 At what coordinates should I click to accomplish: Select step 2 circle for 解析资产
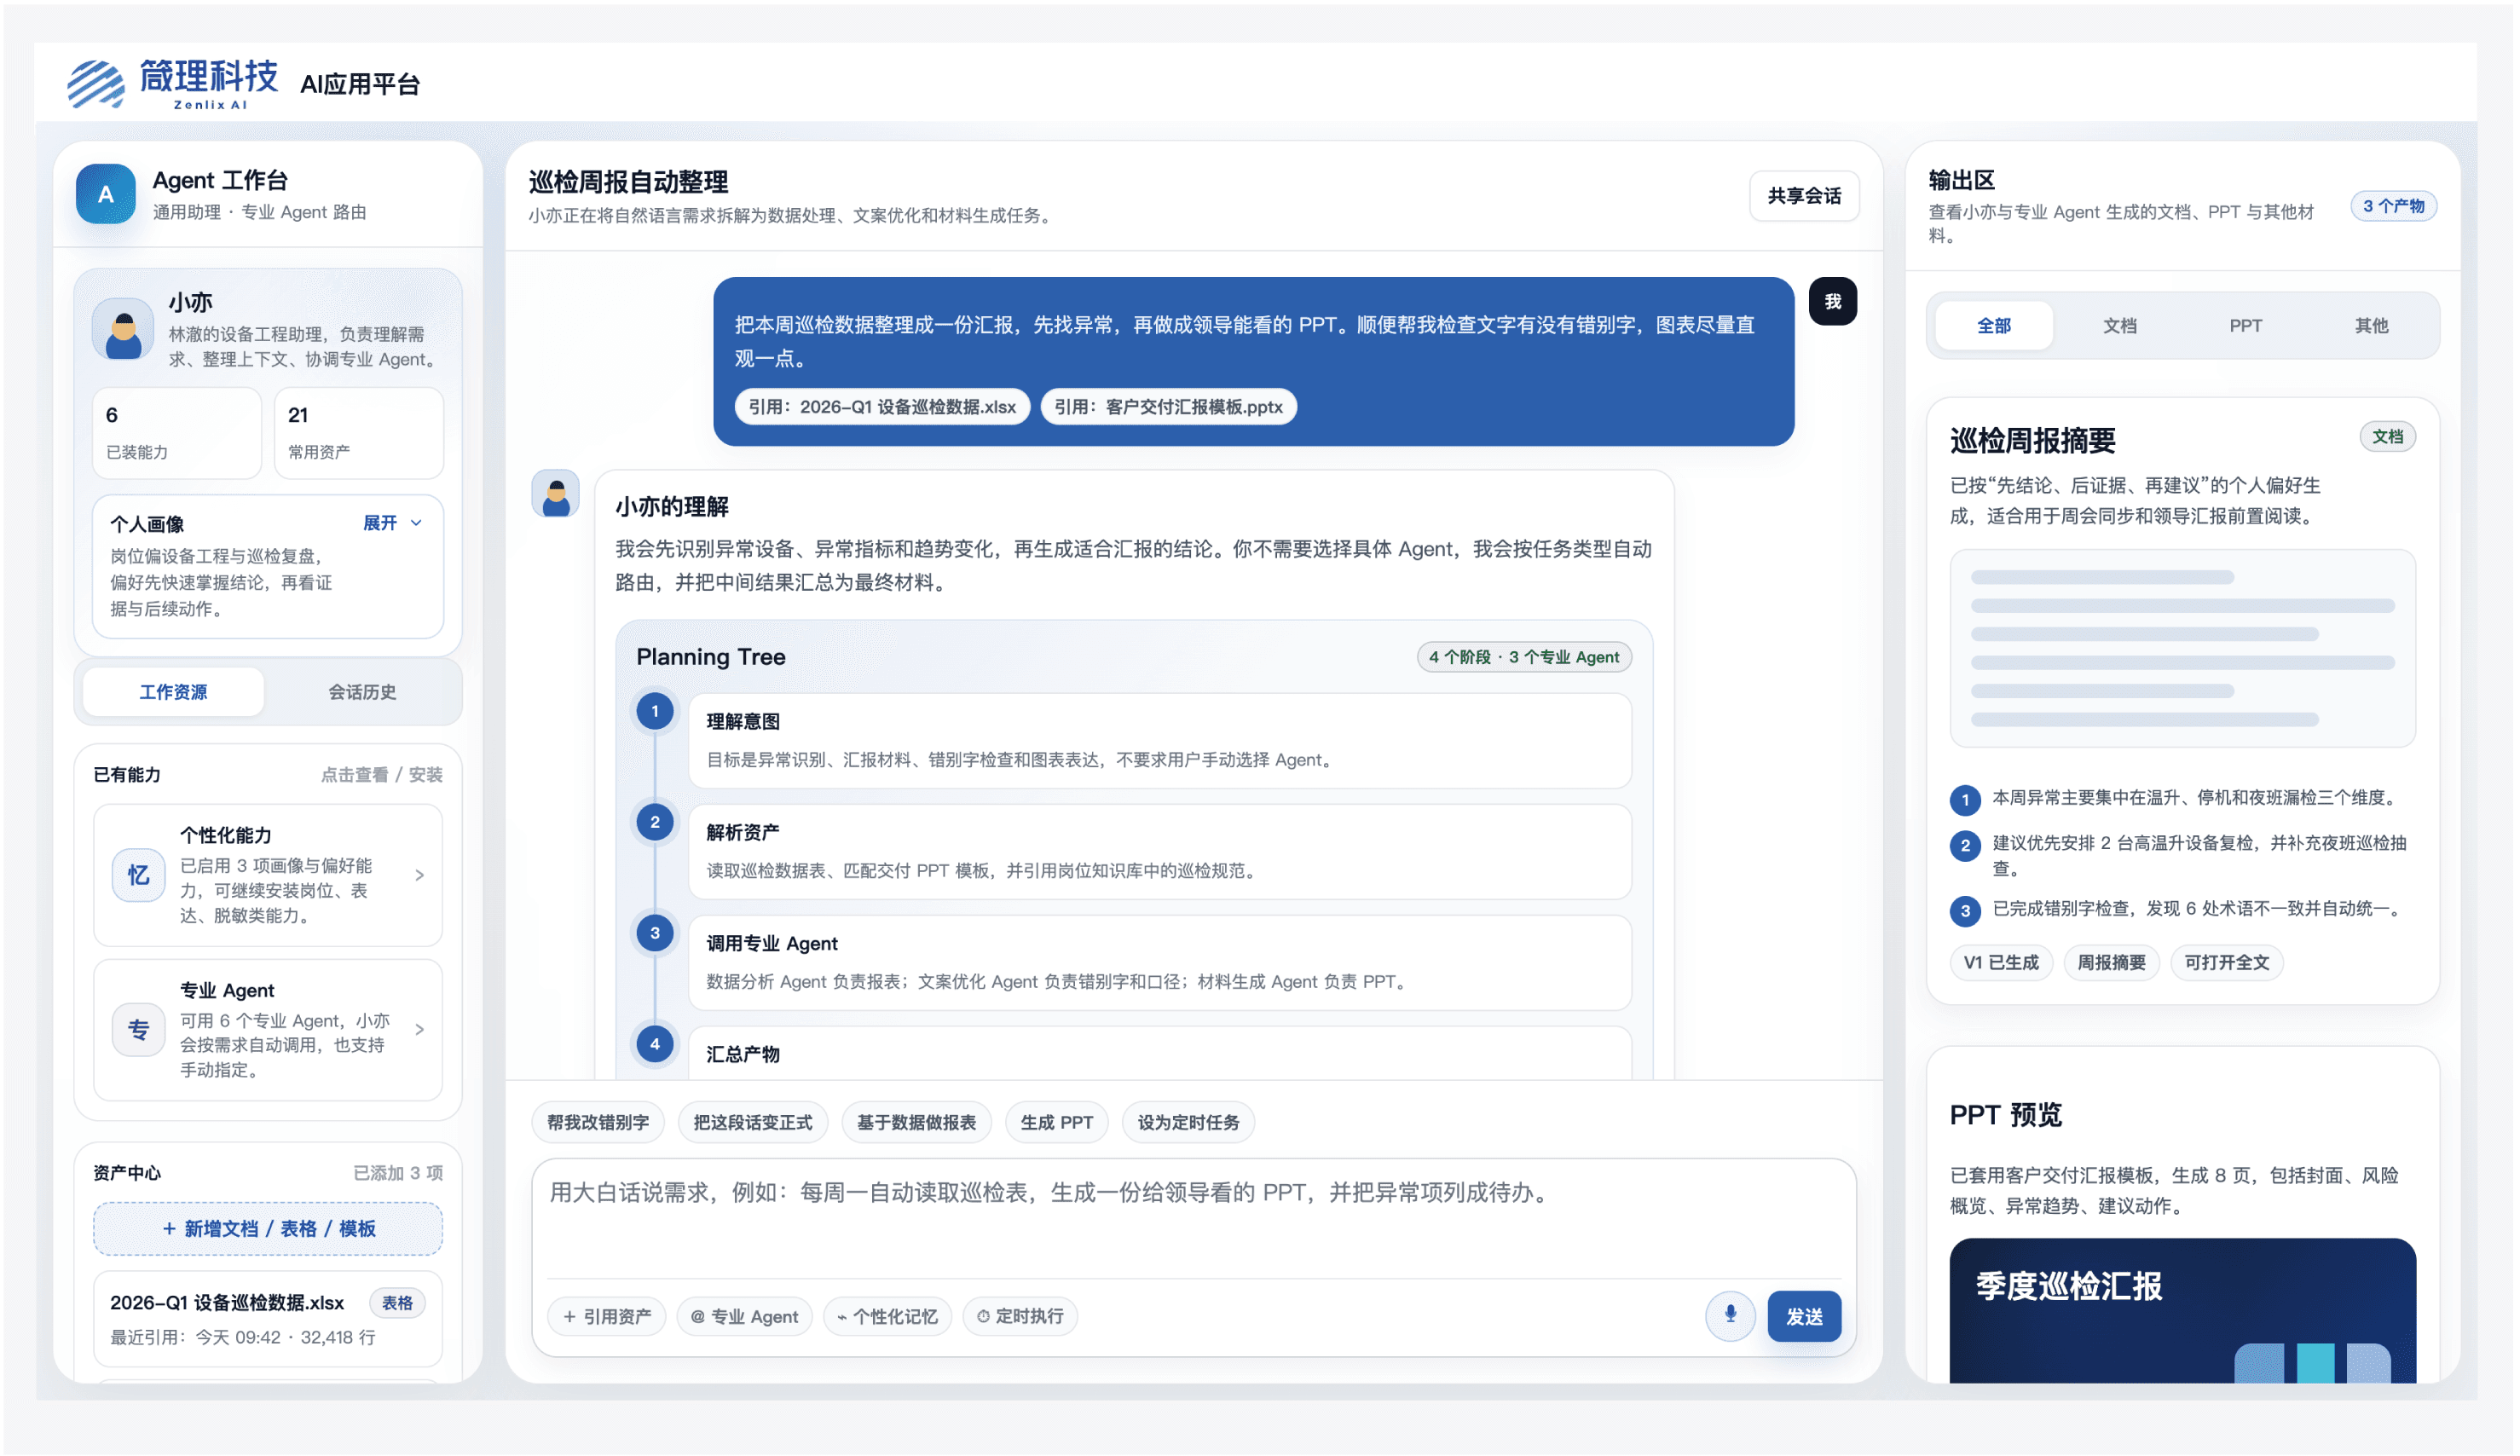[655, 822]
